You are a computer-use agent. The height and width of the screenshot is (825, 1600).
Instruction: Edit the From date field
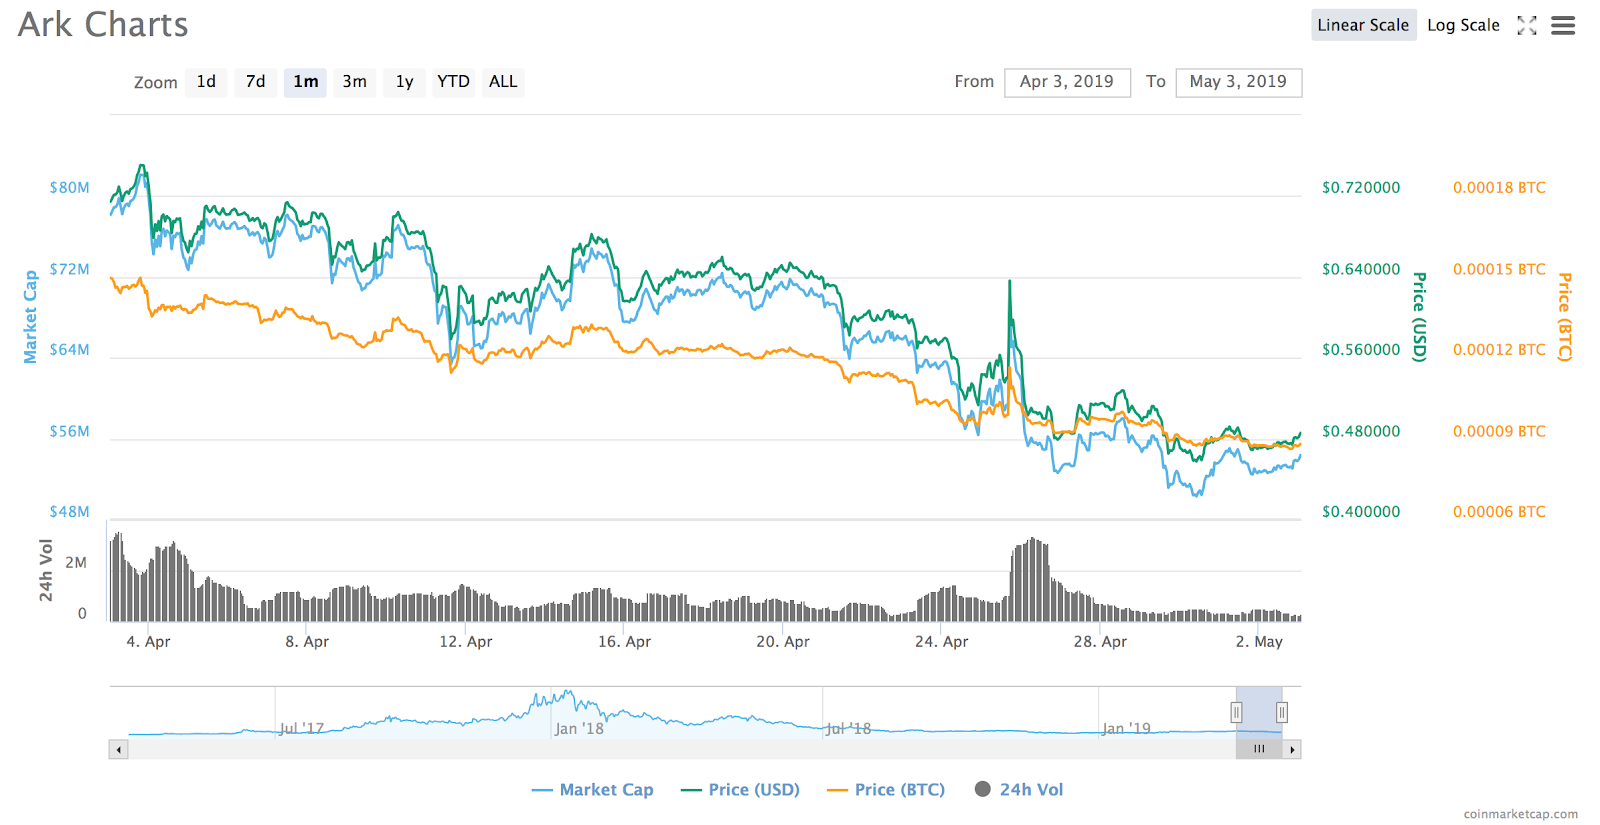[x=1067, y=82]
